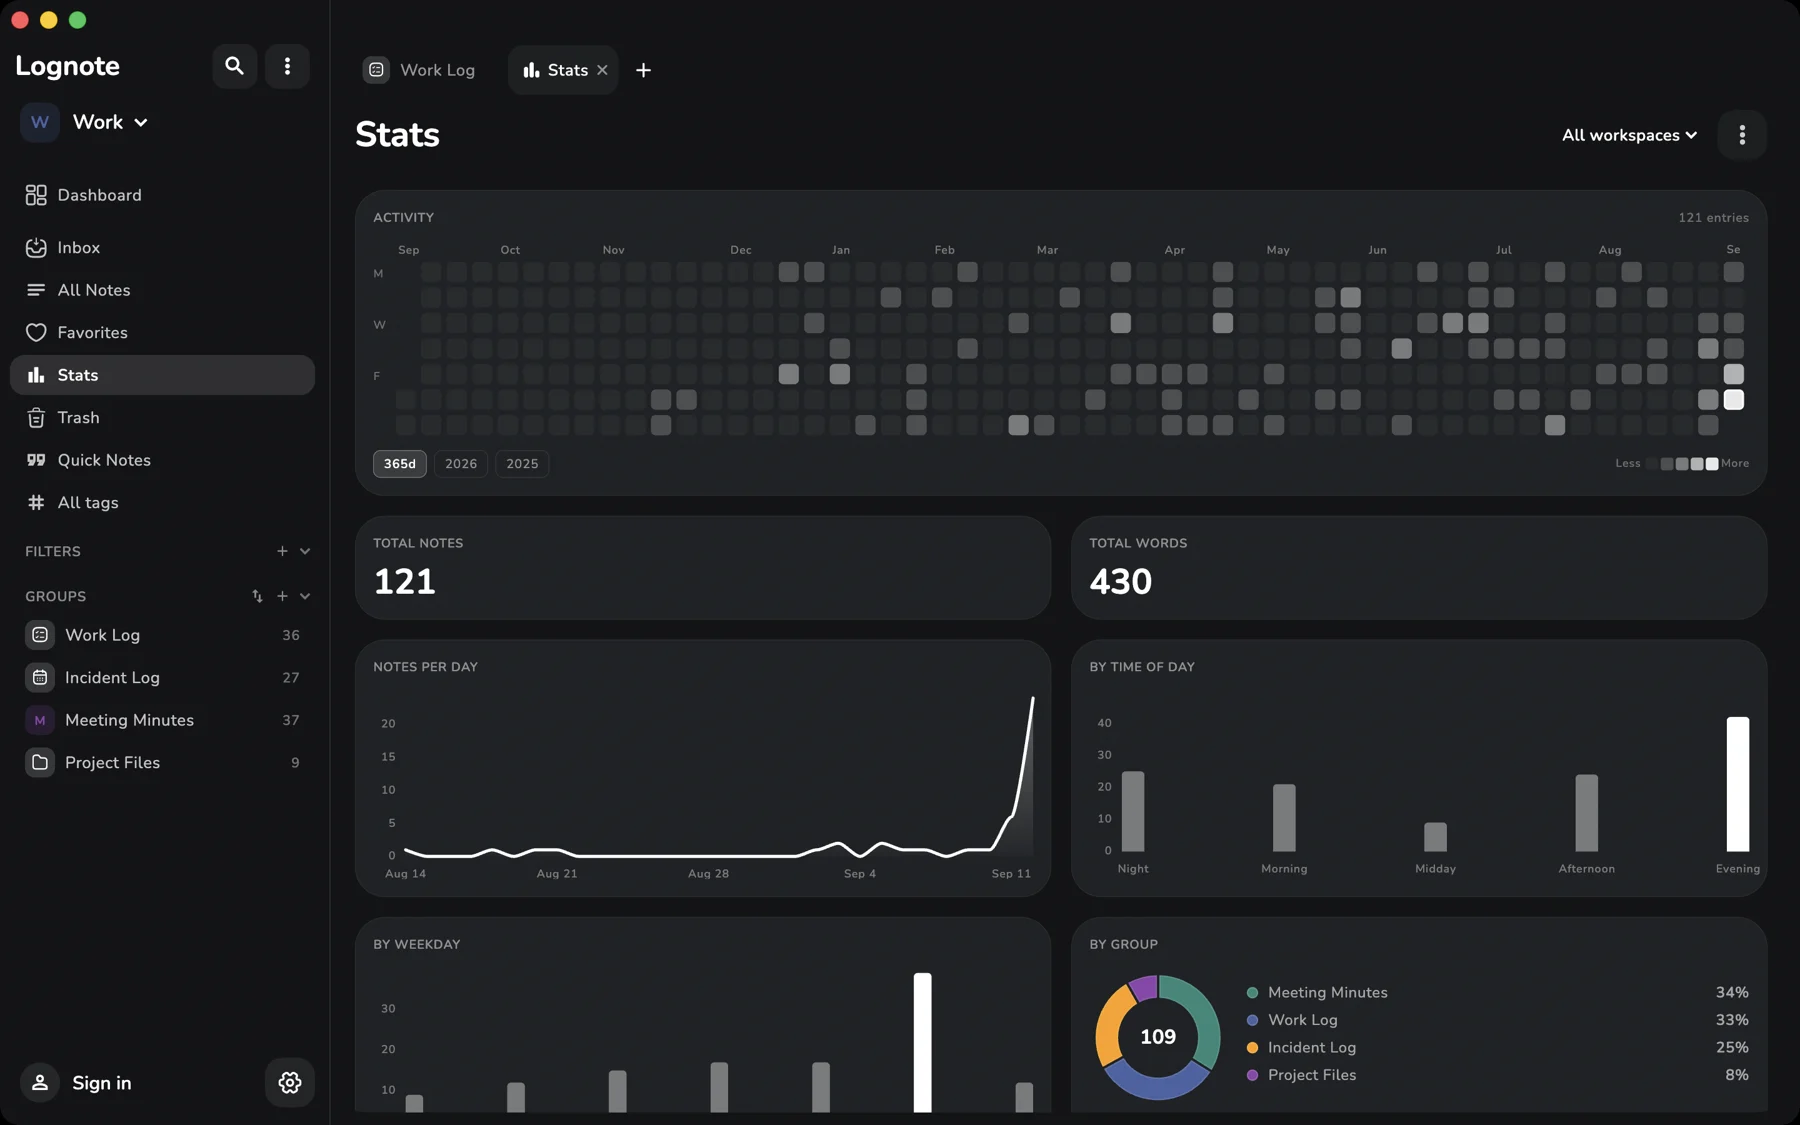Switch activity view to 2025
Viewport: 1800px width, 1125px height.
[x=522, y=464]
